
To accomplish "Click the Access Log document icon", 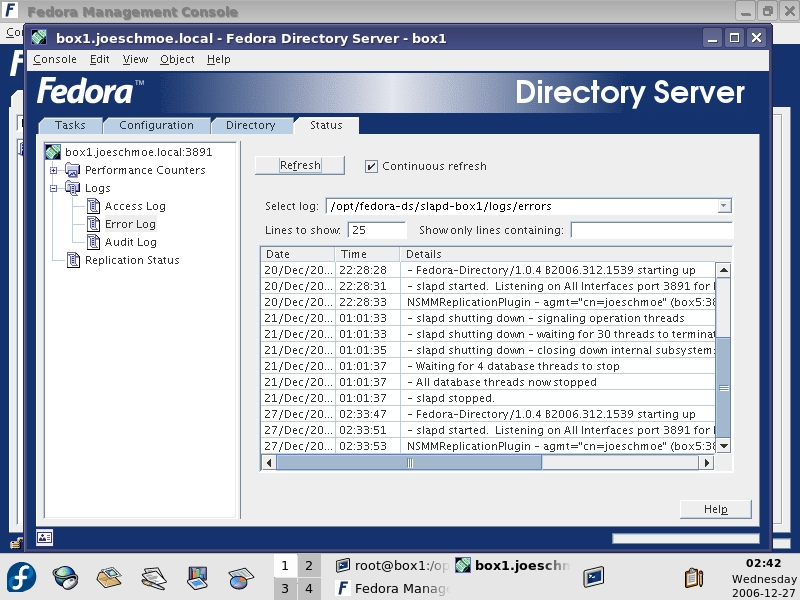I will (91, 206).
